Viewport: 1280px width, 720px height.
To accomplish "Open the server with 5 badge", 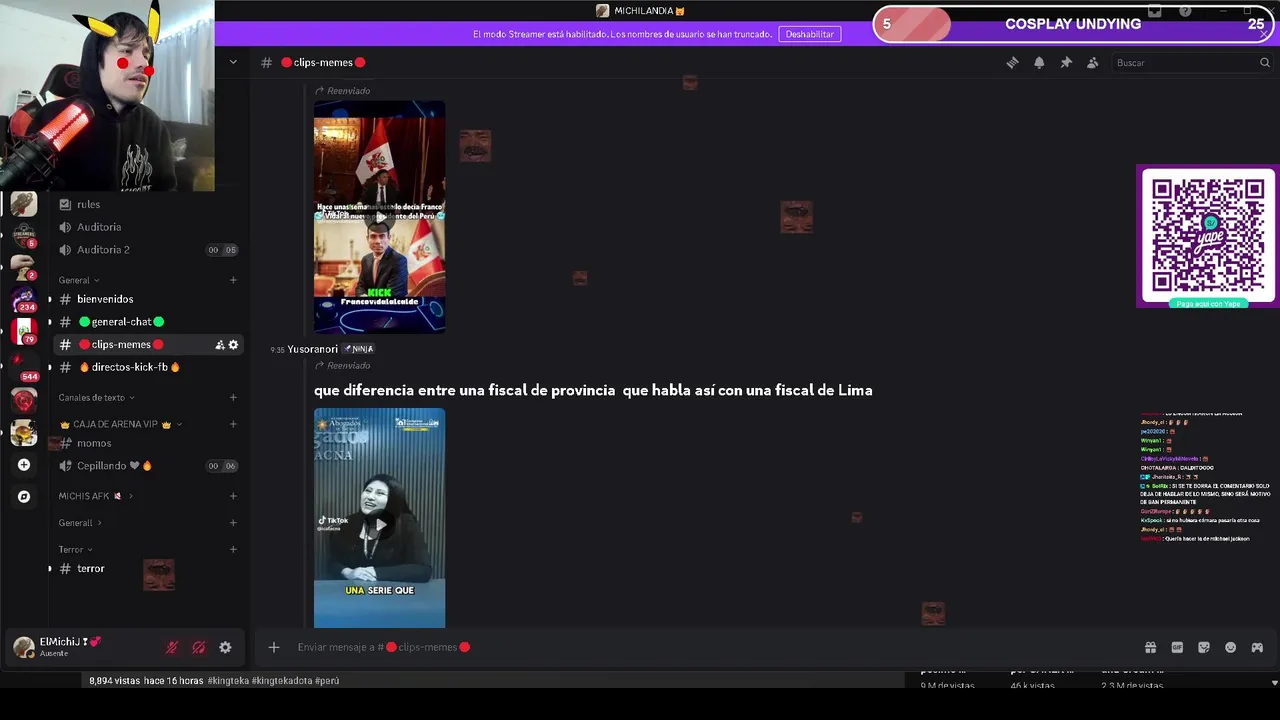I will tap(23, 235).
